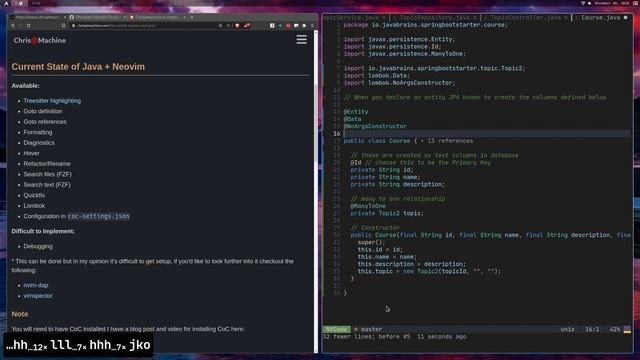Click 'private Topic2 topic;' line in editor
640x360 pixels.
coord(387,213)
